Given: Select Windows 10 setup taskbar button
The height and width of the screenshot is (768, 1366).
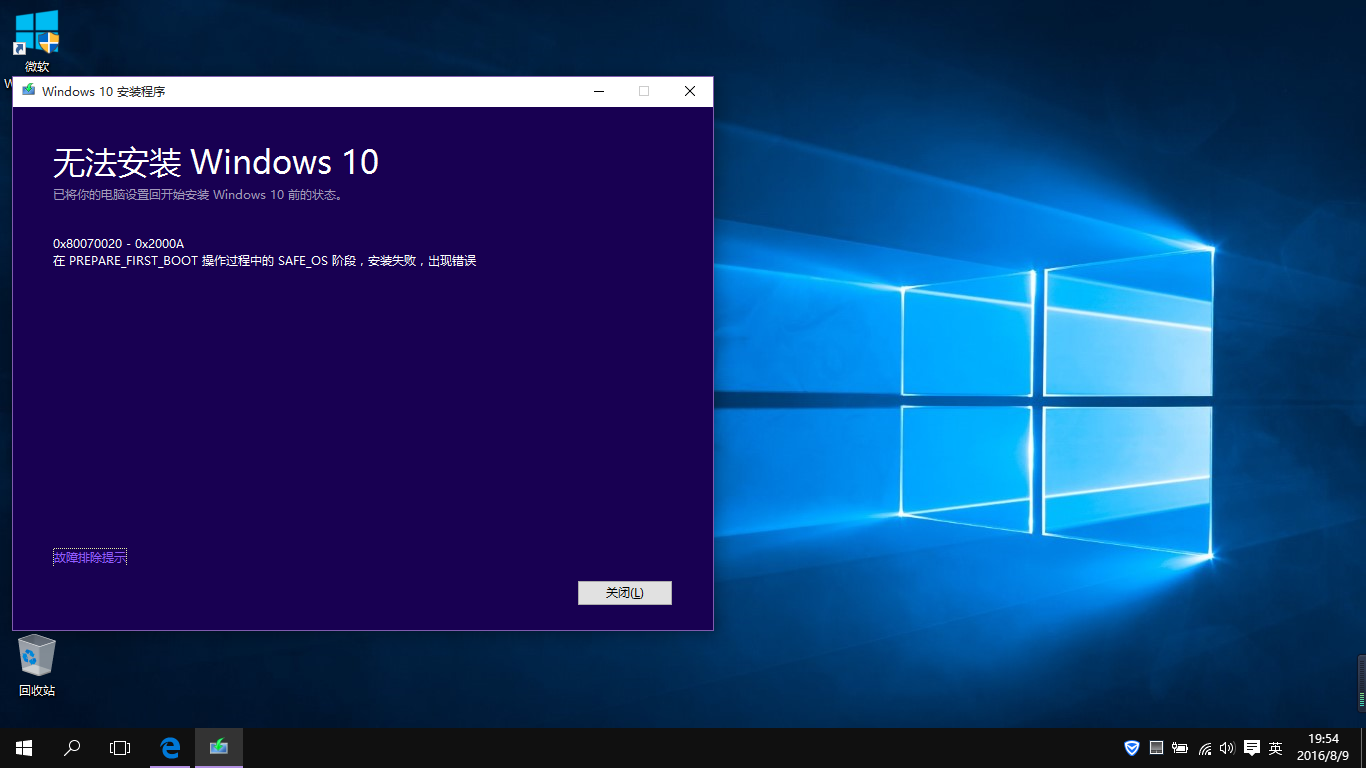Looking at the screenshot, I should click(x=218, y=747).
